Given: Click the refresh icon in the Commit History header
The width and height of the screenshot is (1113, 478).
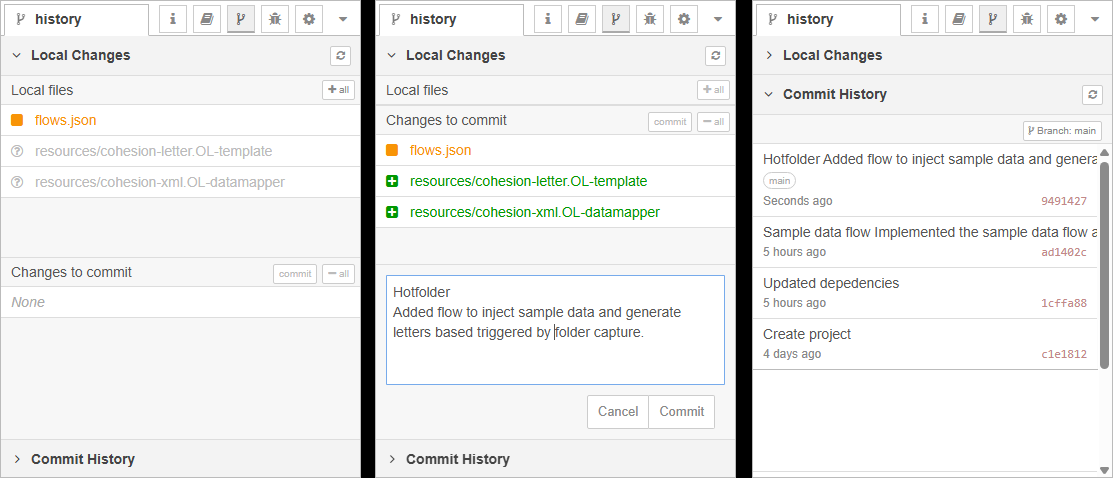Looking at the screenshot, I should (x=1092, y=95).
